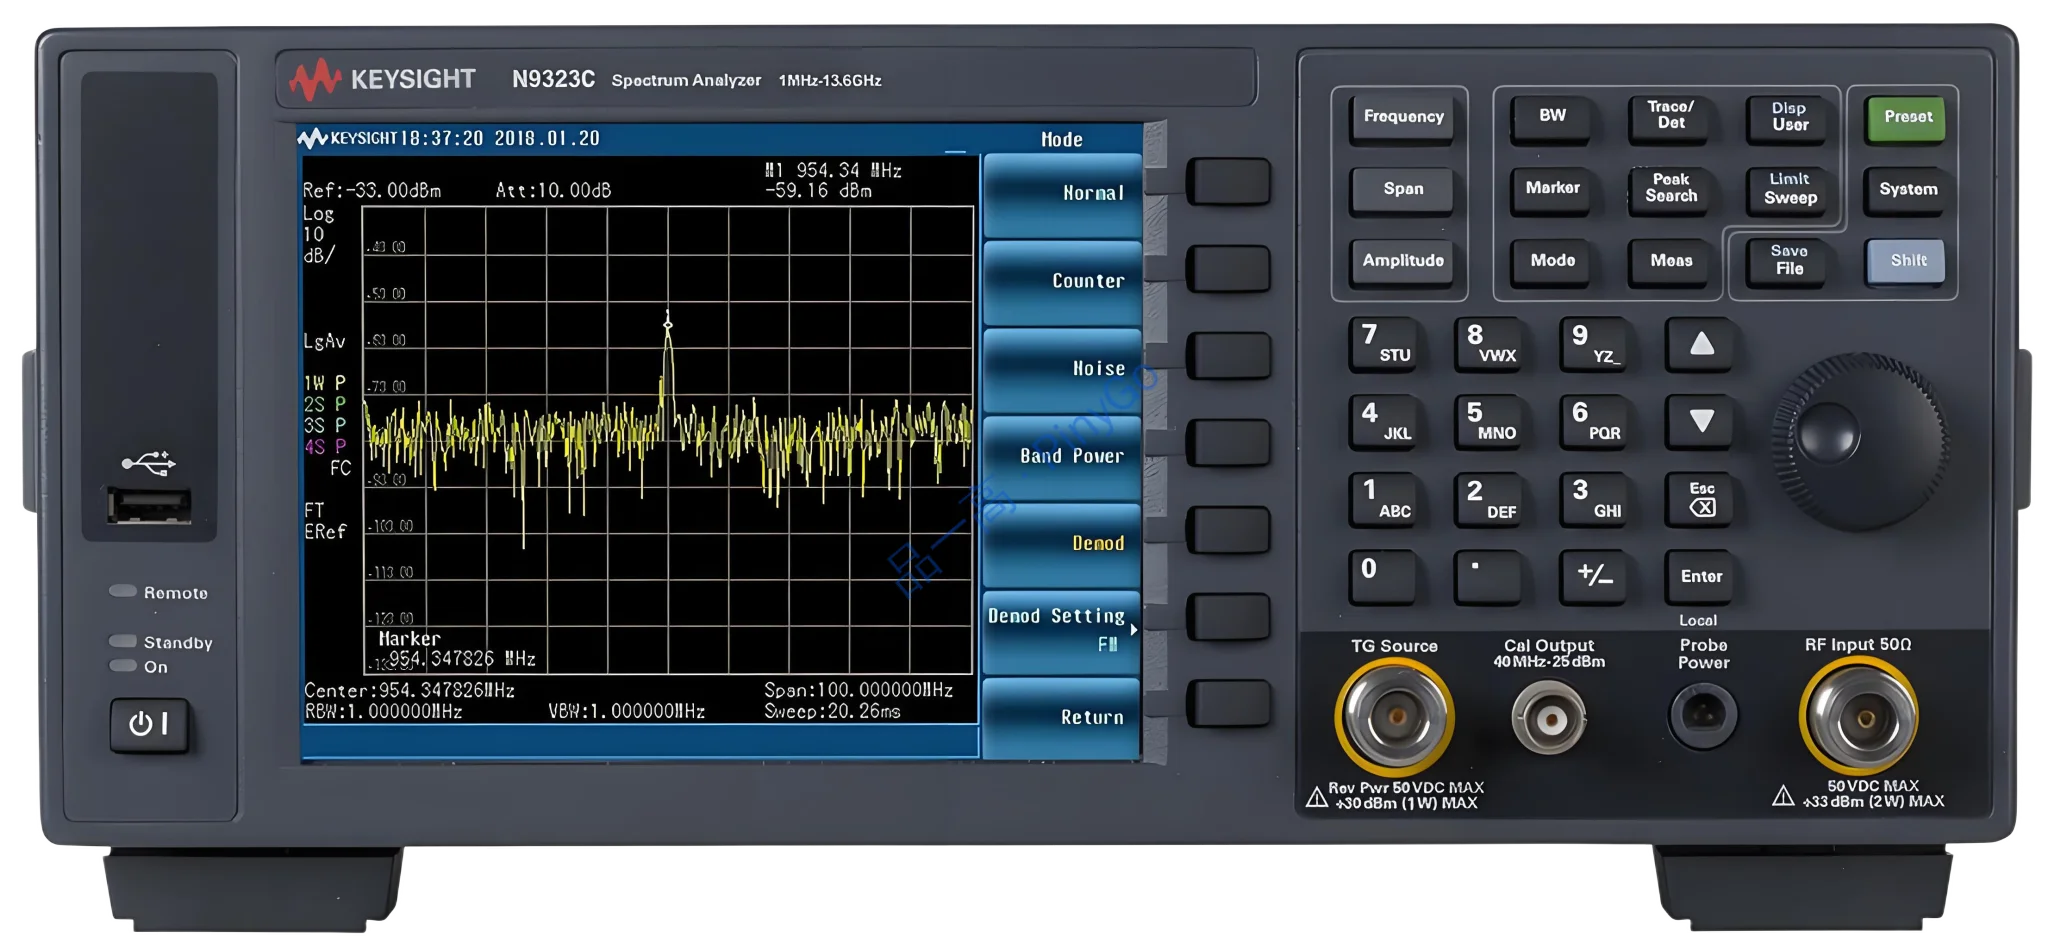Tap keypad digit 8 VWX

click(x=1490, y=344)
